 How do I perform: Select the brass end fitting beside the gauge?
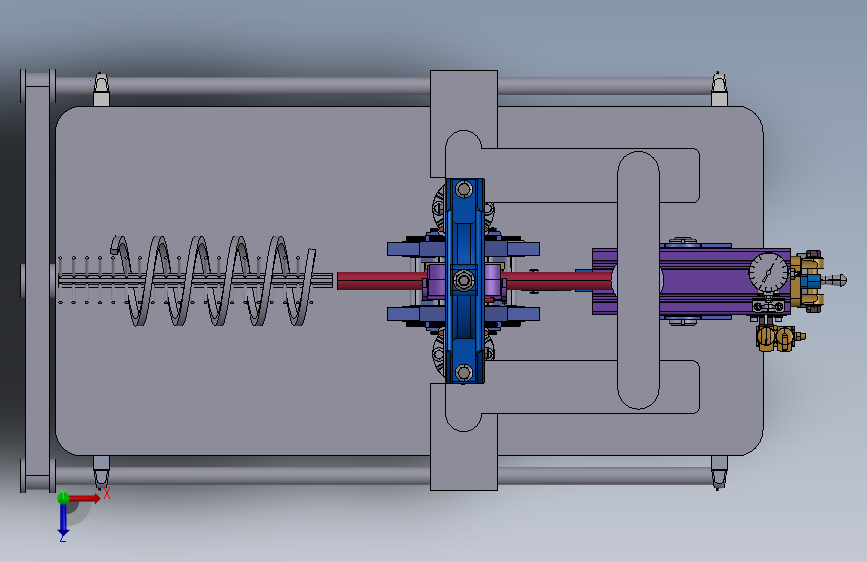tap(807, 281)
